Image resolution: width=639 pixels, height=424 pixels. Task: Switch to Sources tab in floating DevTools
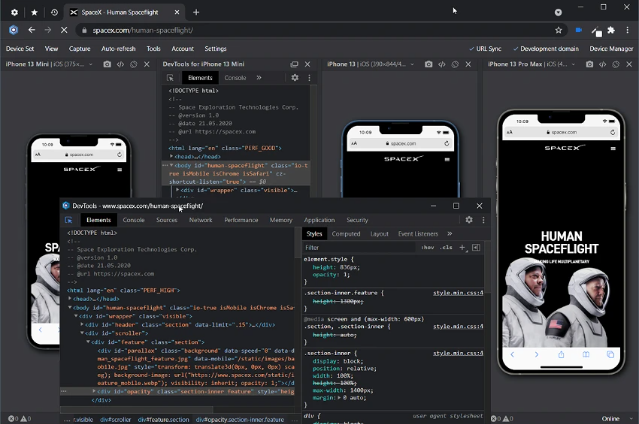pos(167,220)
